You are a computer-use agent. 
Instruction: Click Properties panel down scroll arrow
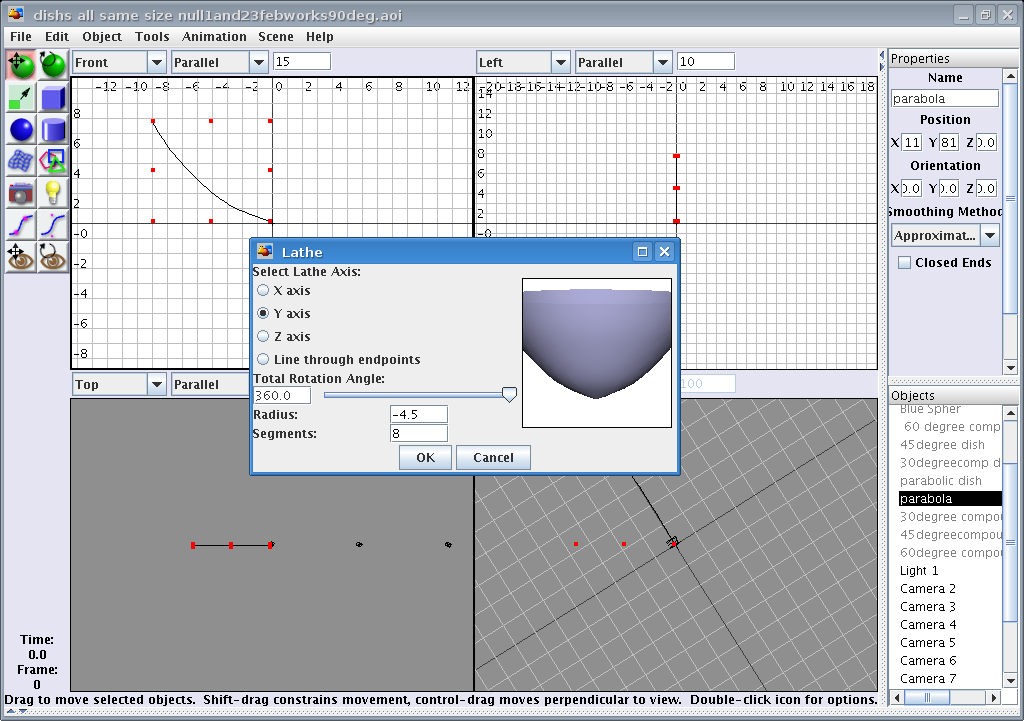(x=1010, y=368)
